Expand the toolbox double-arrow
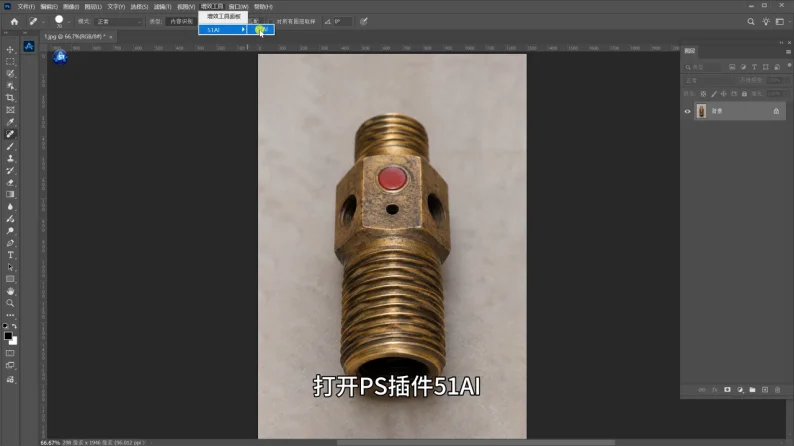This screenshot has width=794, height=447. coord(6,32)
